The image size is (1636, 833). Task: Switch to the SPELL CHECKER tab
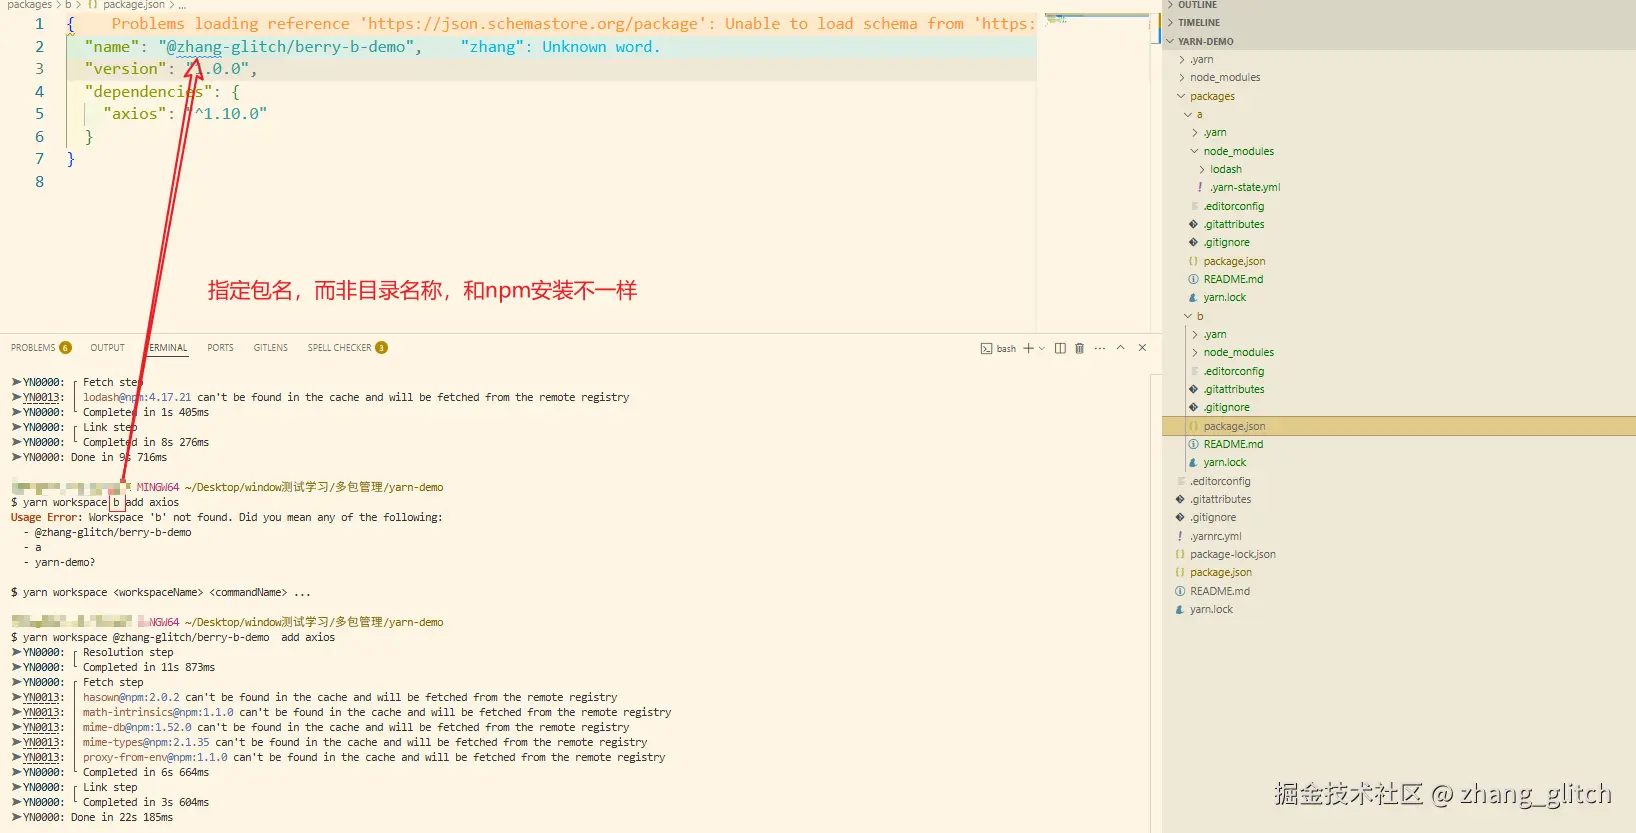[339, 348]
